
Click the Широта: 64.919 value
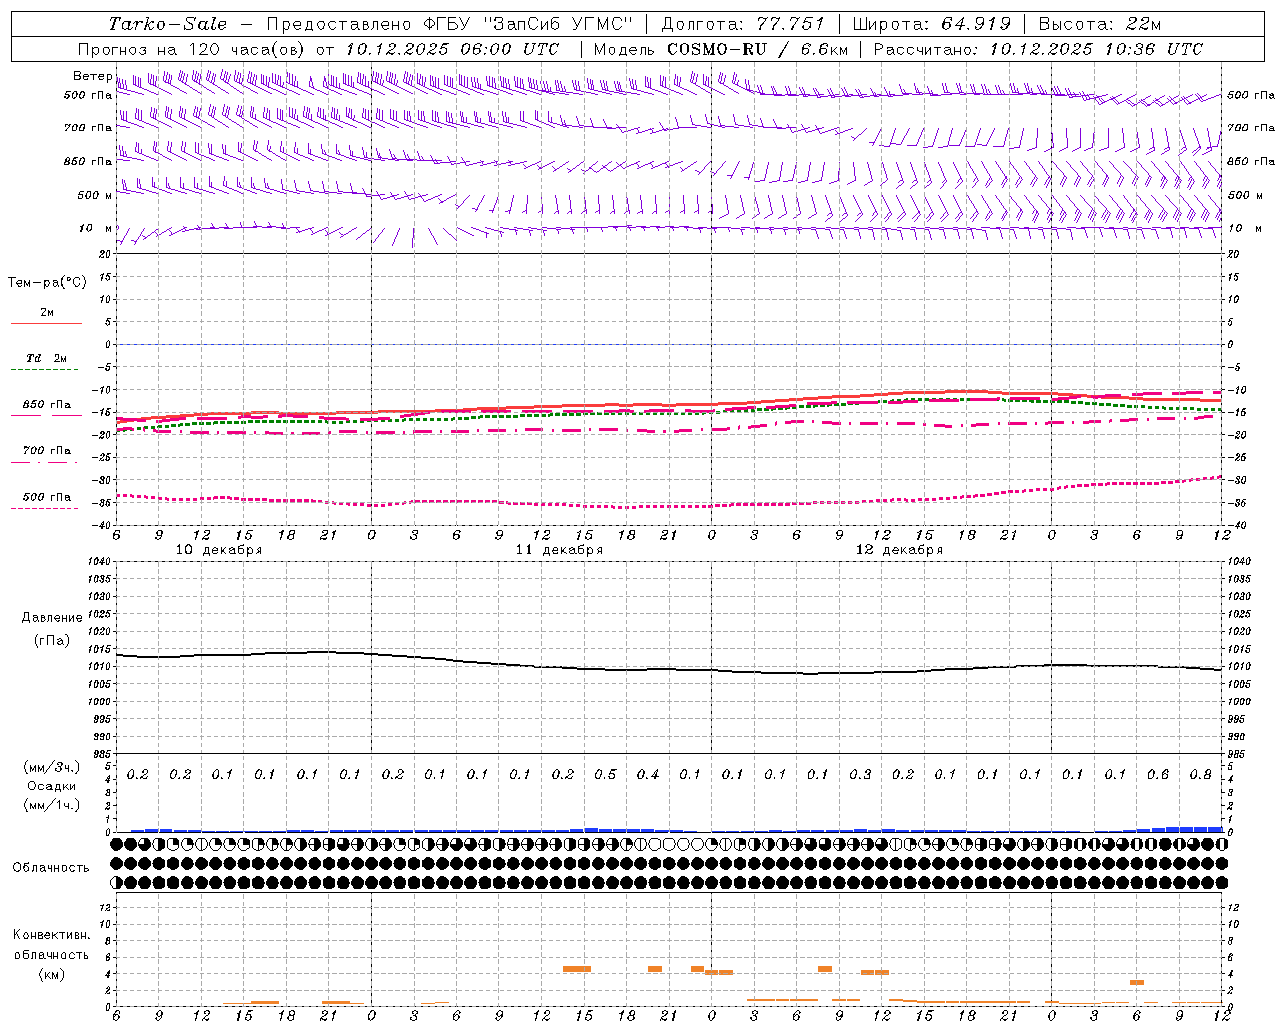[932, 24]
